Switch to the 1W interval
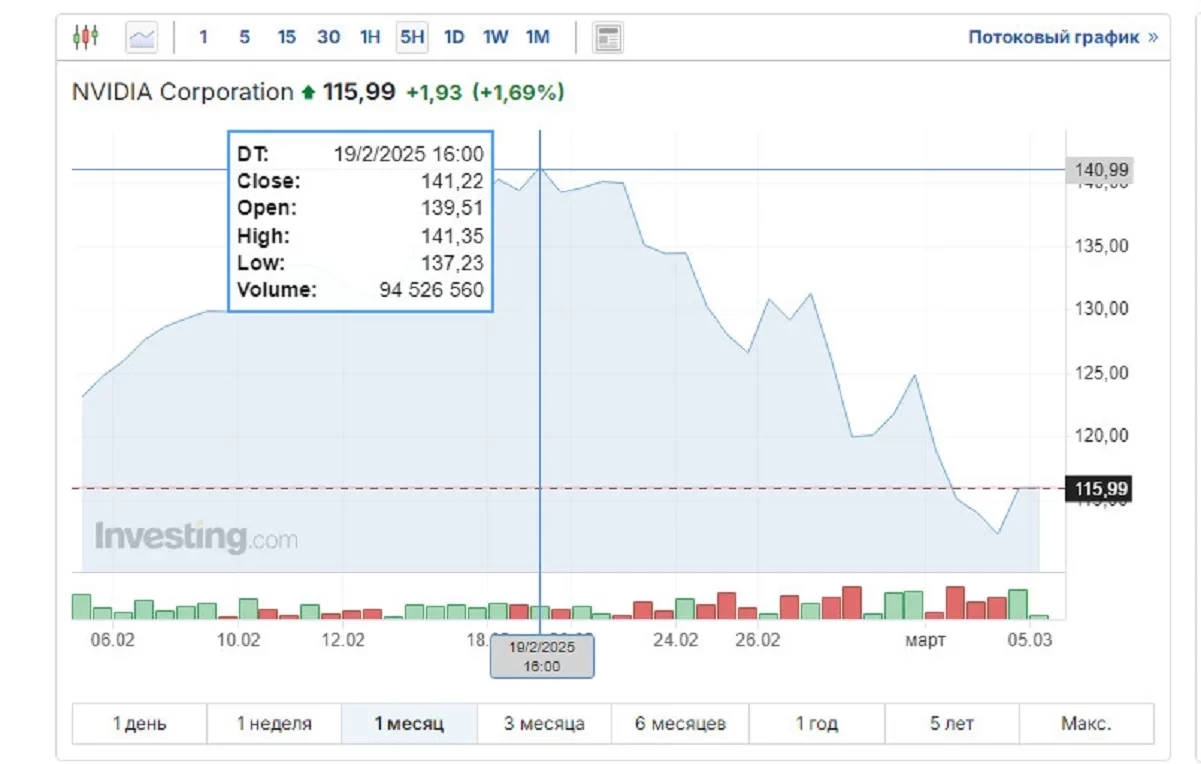The image size is (1201, 764). click(495, 38)
